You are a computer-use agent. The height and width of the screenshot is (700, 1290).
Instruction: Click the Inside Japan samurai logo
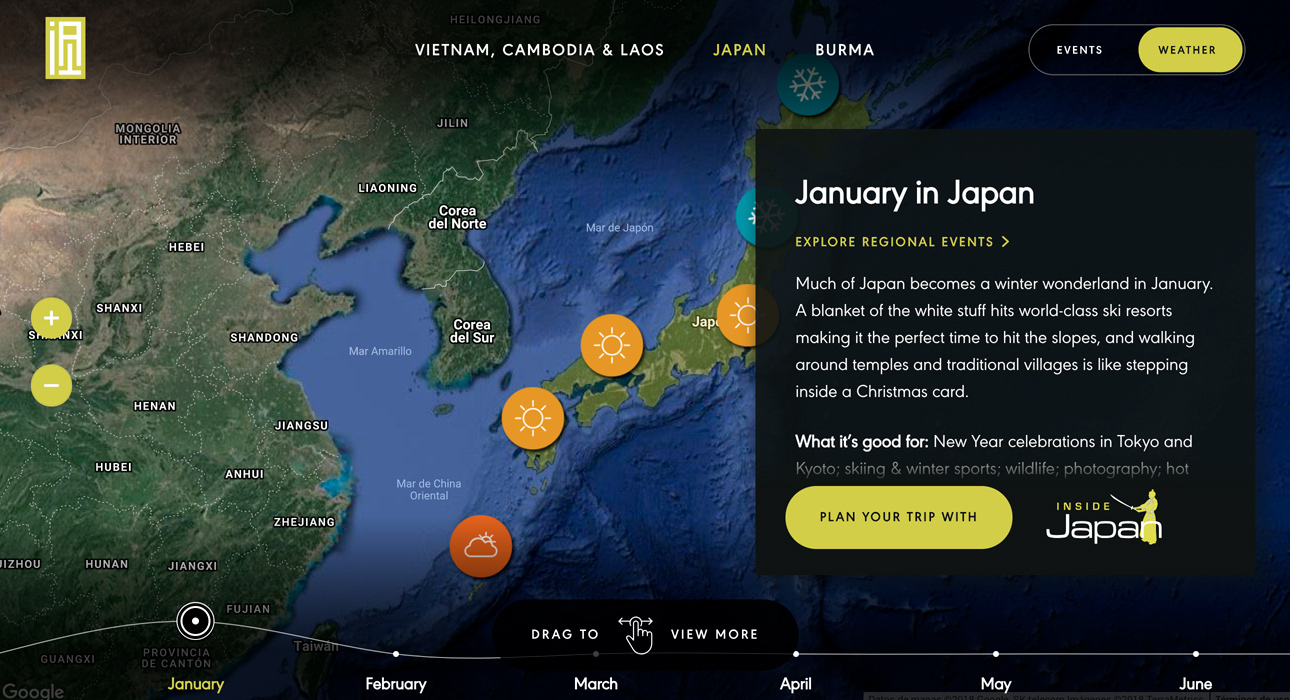(x=1104, y=518)
